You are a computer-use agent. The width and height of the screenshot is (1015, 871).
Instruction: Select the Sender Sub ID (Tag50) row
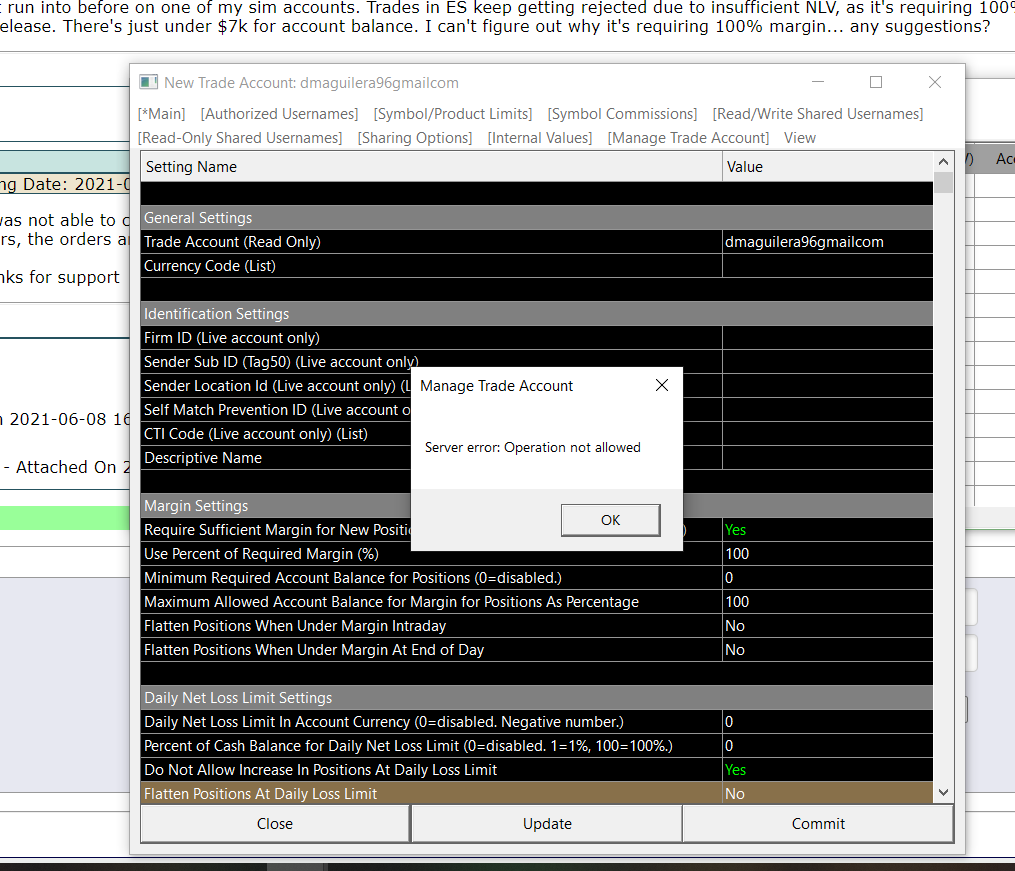tap(537, 362)
